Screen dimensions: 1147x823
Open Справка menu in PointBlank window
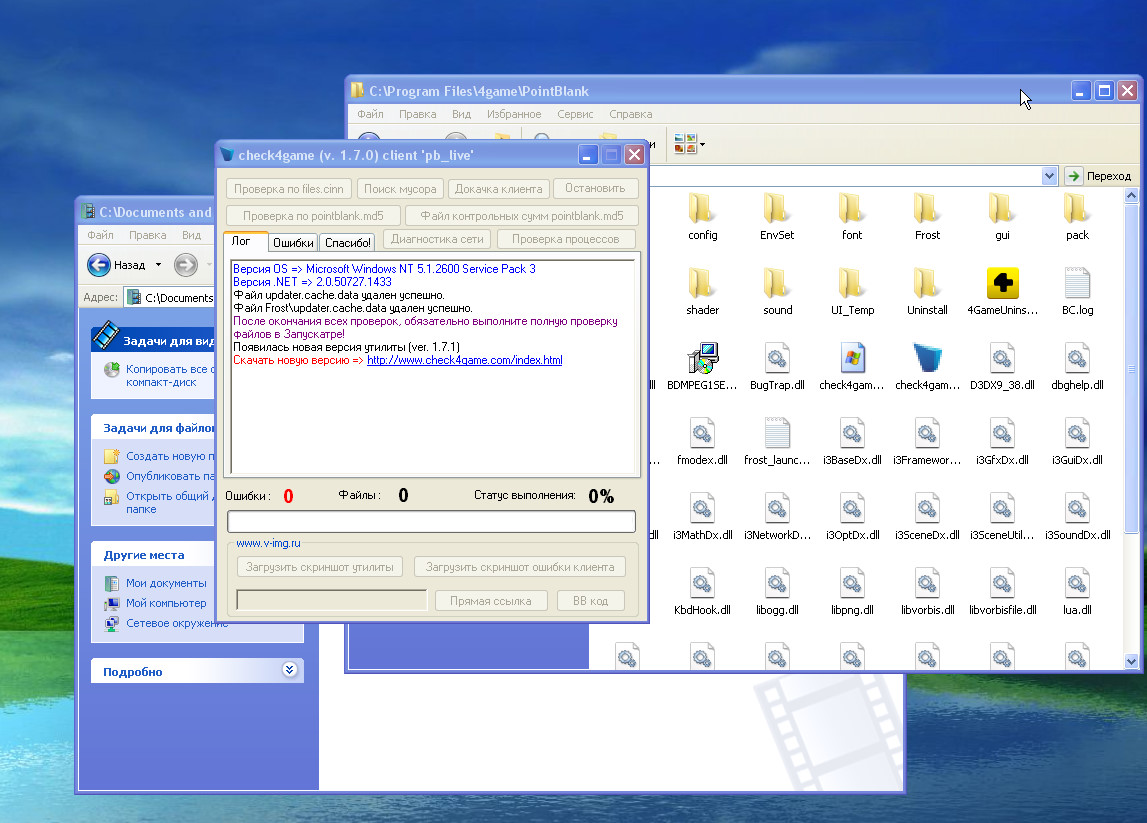631,114
